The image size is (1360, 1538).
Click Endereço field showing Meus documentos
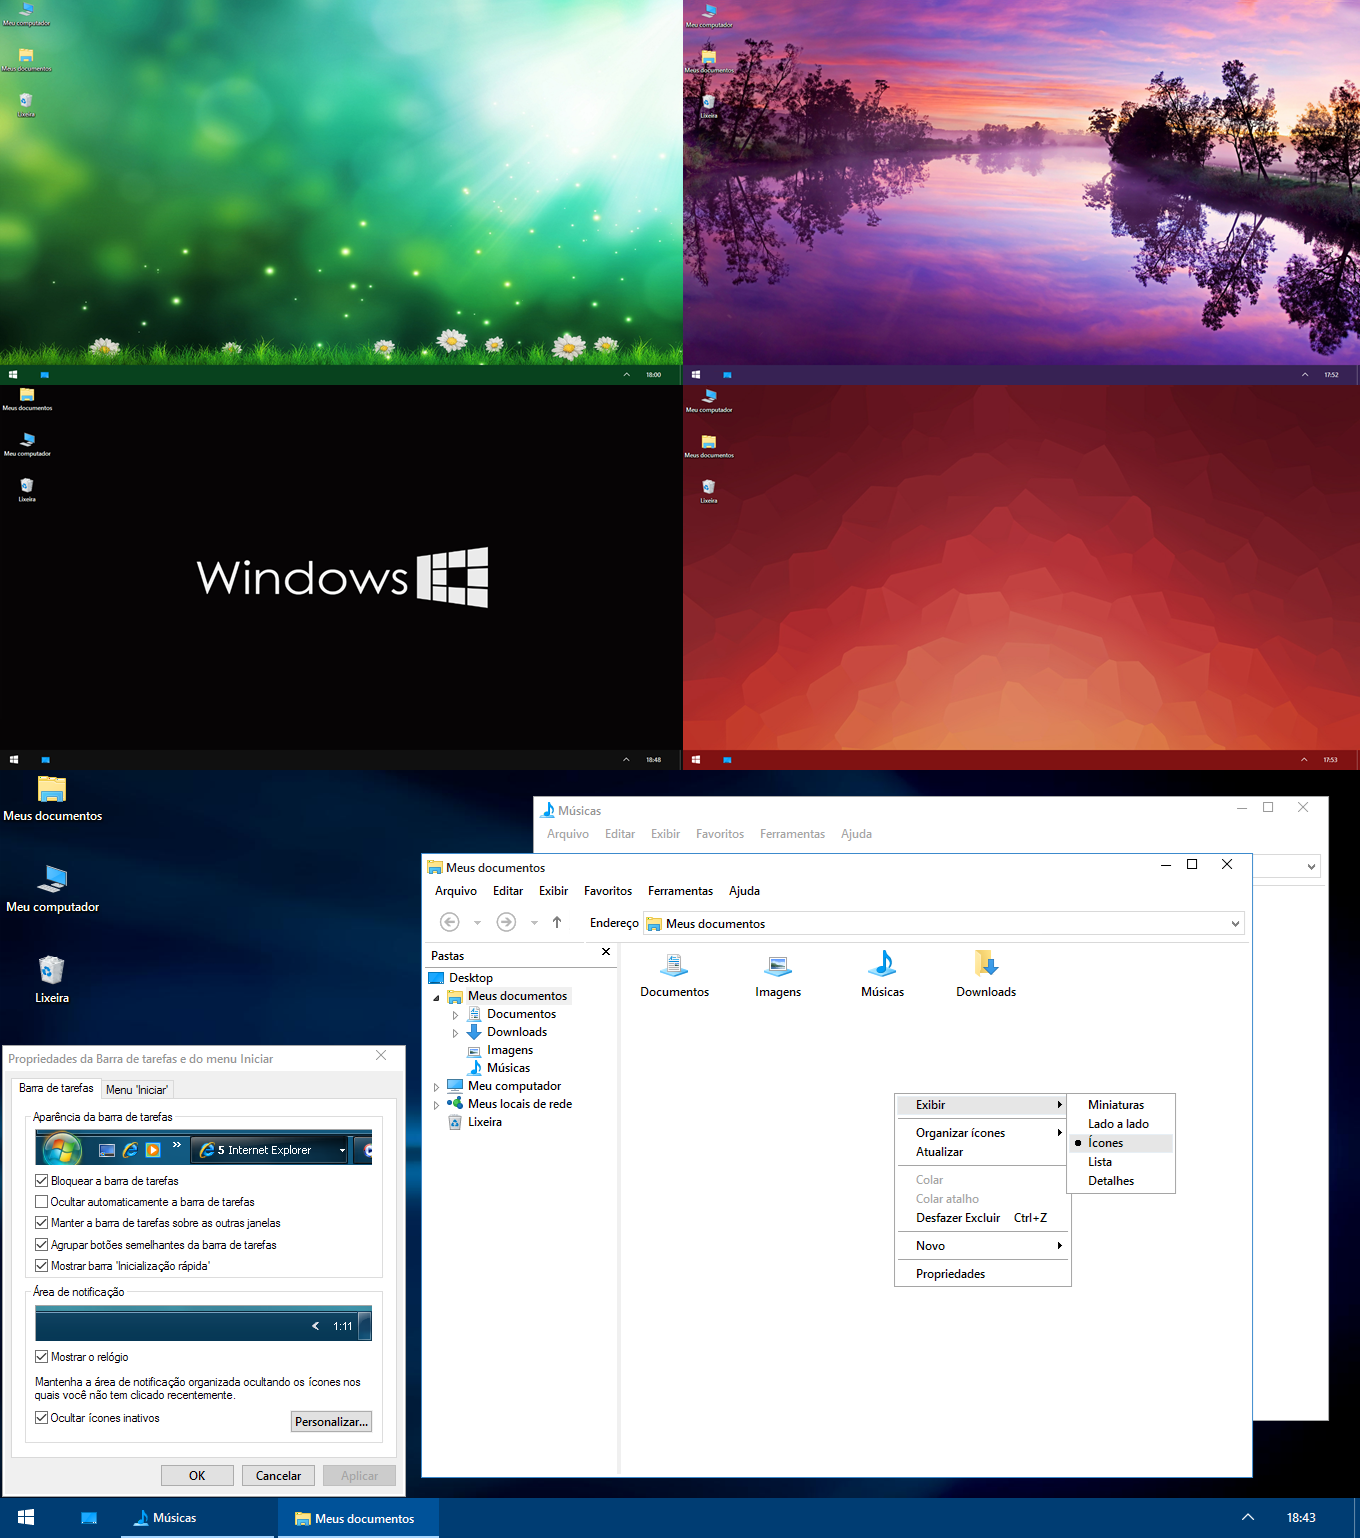(944, 924)
